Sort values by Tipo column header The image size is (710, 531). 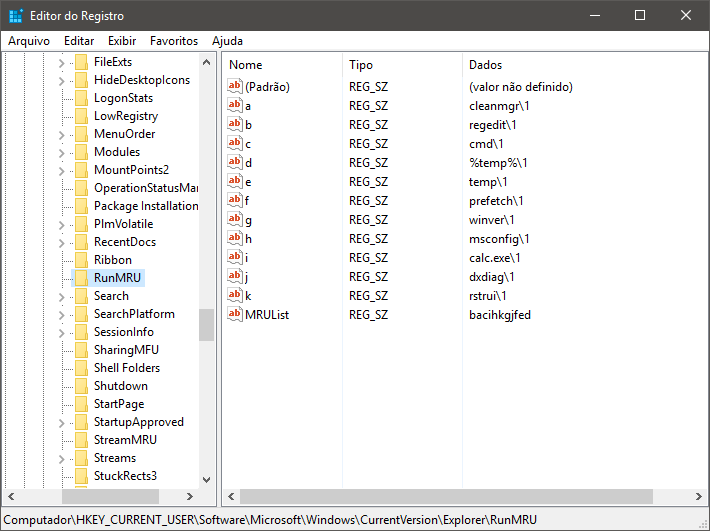point(403,65)
